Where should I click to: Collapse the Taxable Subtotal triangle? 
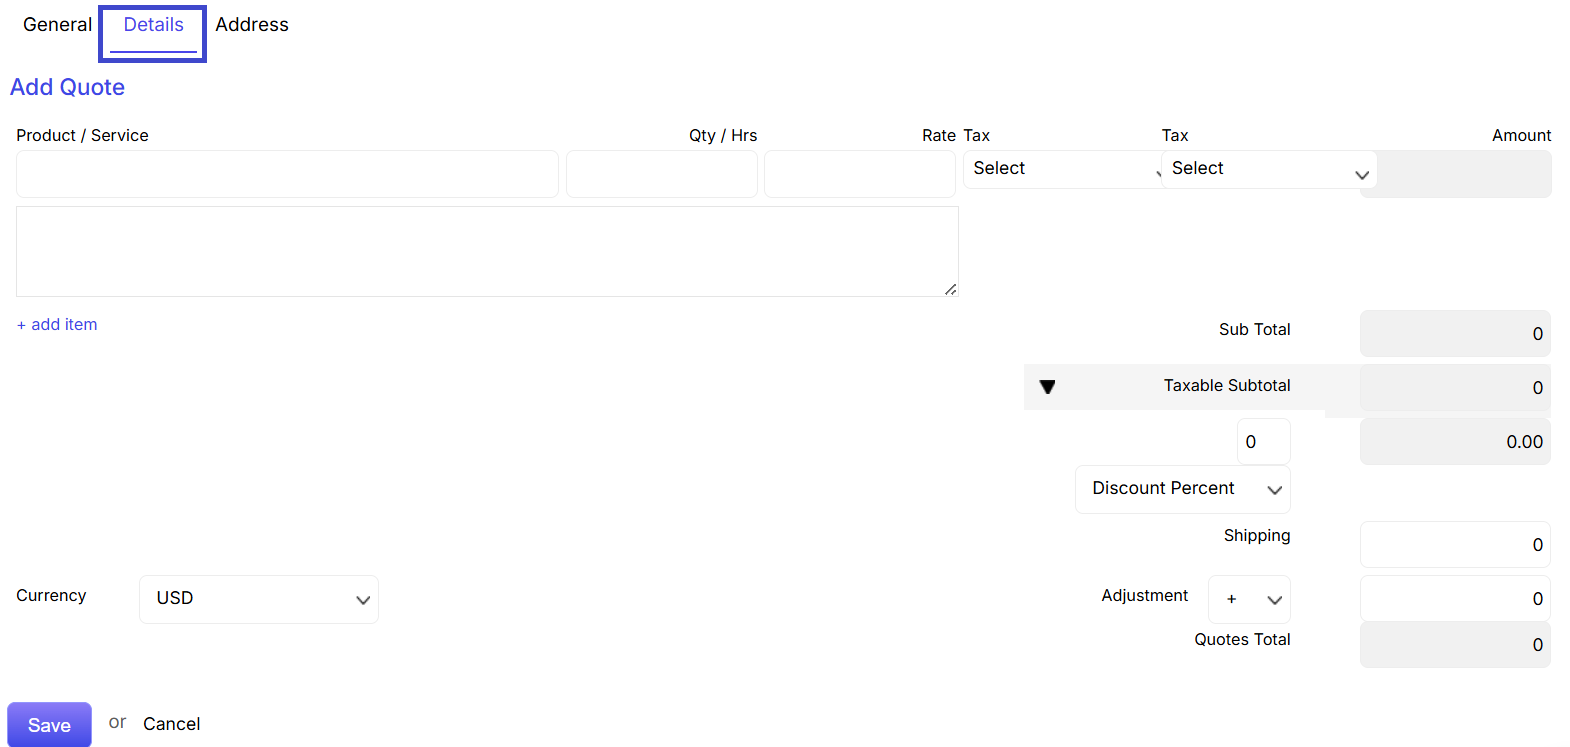pos(1047,387)
